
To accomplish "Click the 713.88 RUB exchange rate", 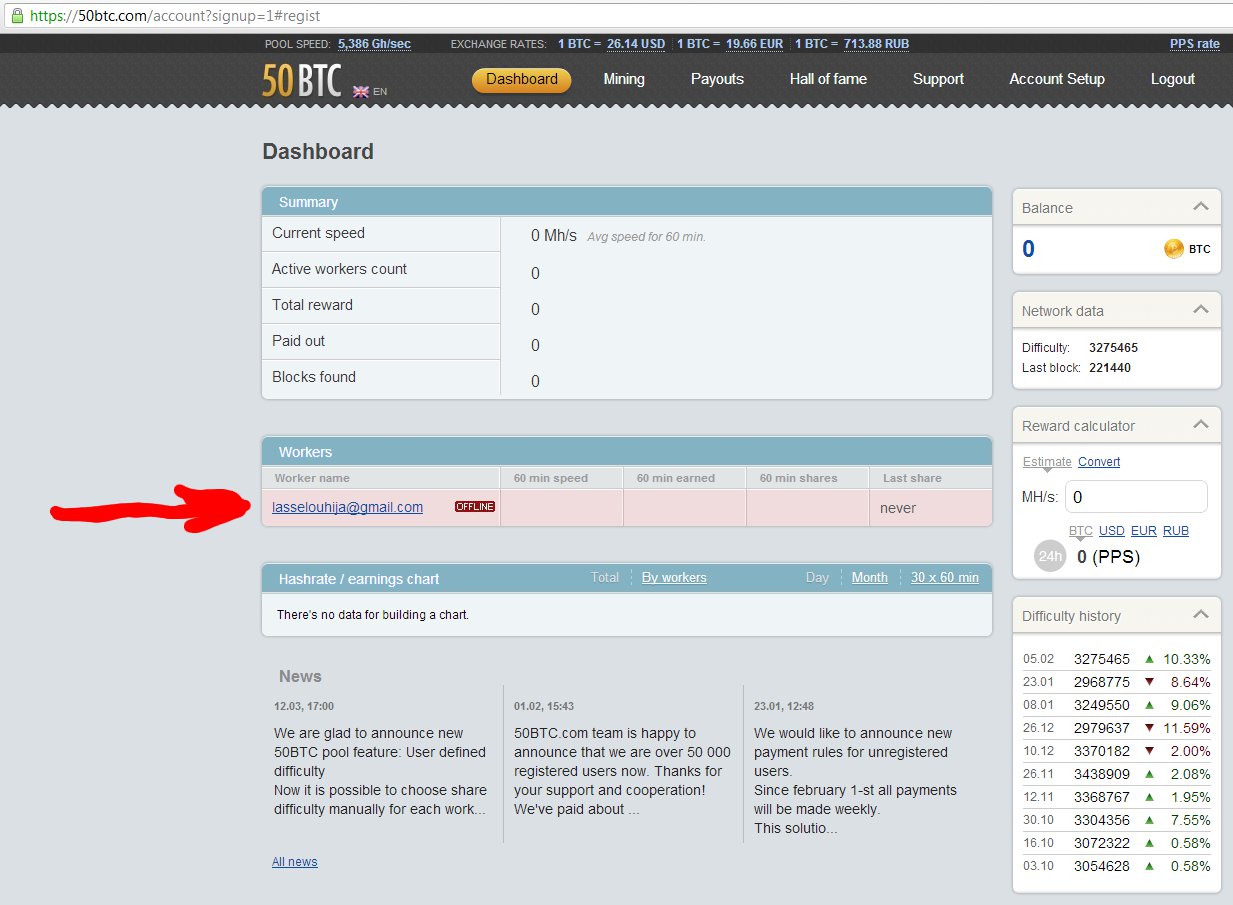I will coord(877,44).
